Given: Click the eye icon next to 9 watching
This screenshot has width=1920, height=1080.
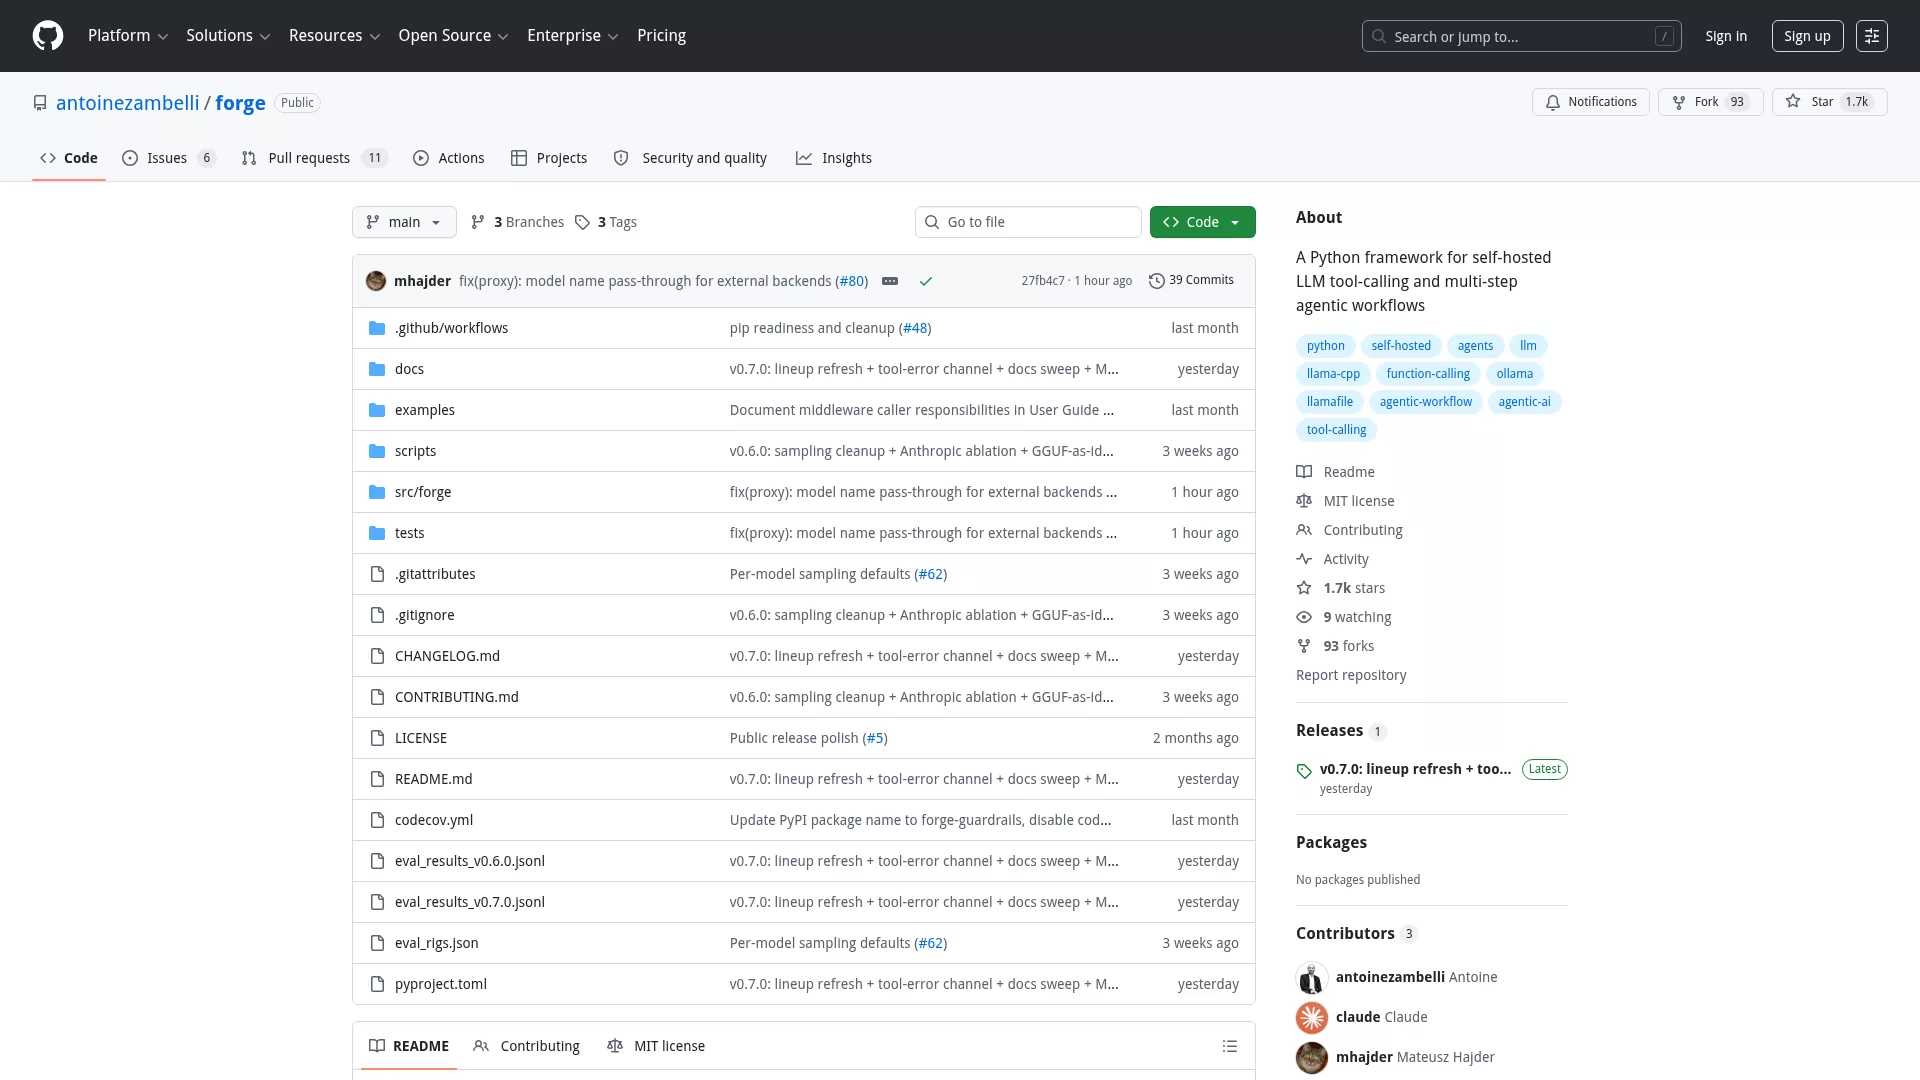Looking at the screenshot, I should tap(1304, 617).
